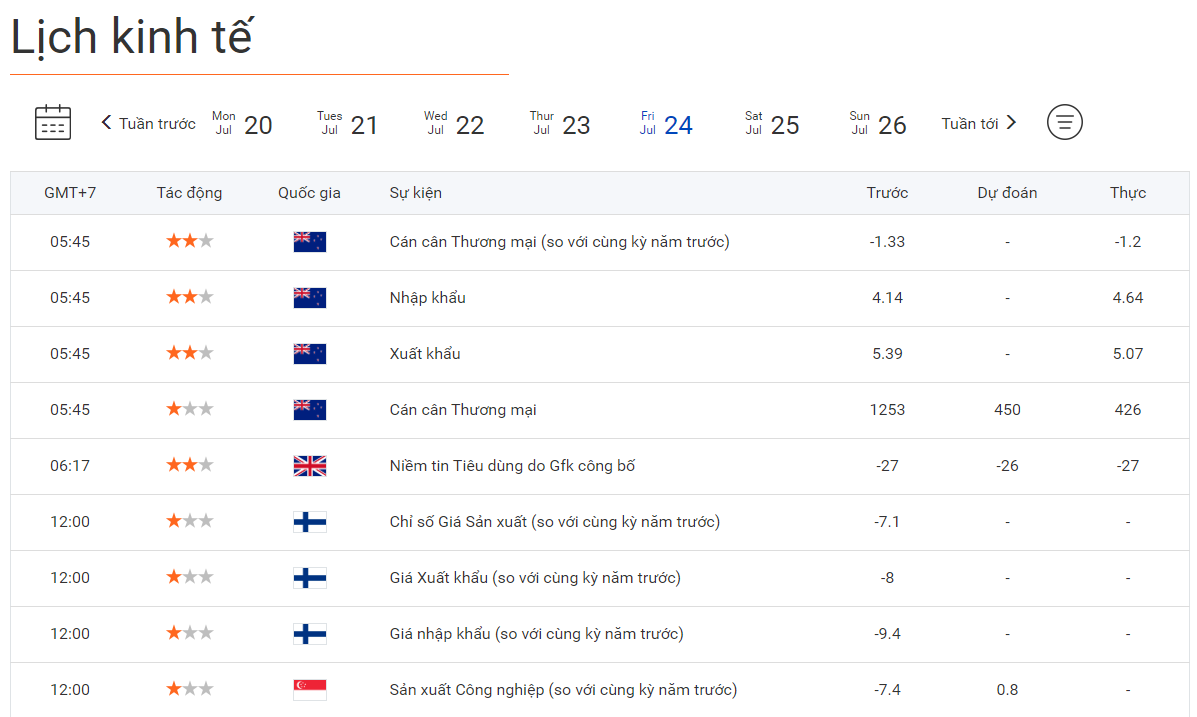Click impact stars for Gfk consumer confidence
Screen dimensions: 1197x717
tap(189, 466)
